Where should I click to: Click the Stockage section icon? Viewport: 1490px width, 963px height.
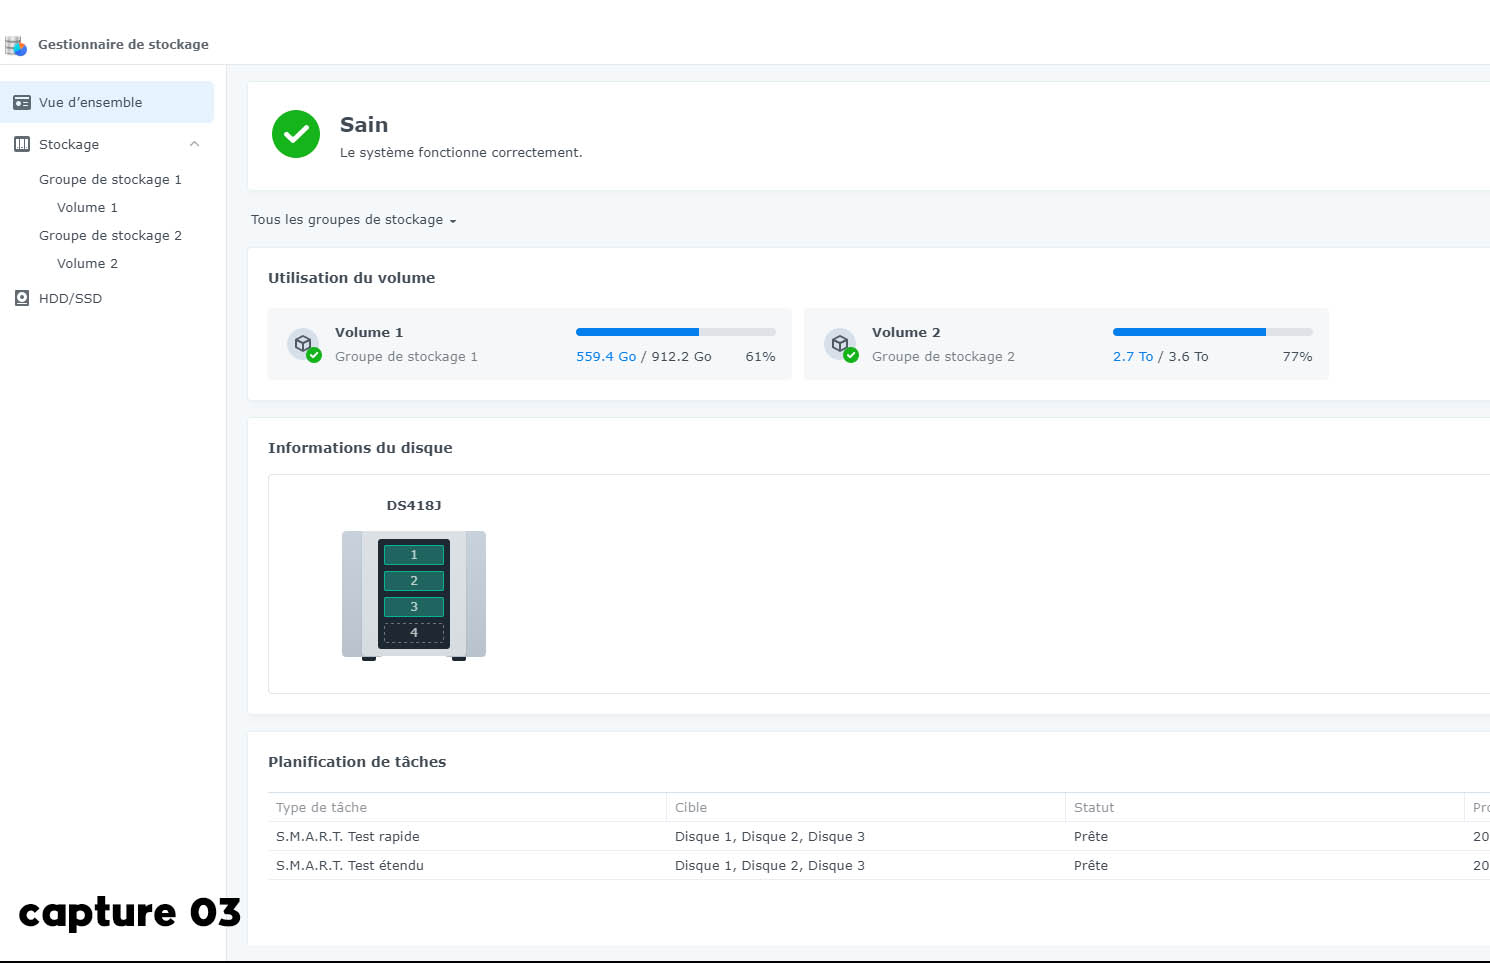(x=21, y=145)
